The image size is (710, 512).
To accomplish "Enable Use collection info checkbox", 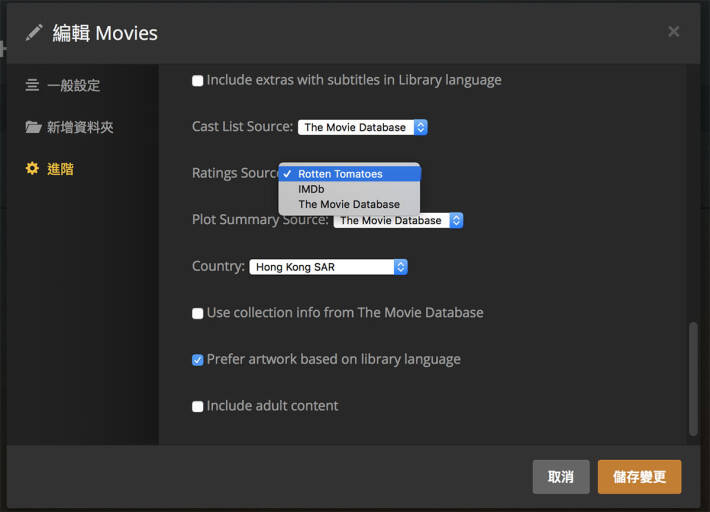I will [197, 313].
